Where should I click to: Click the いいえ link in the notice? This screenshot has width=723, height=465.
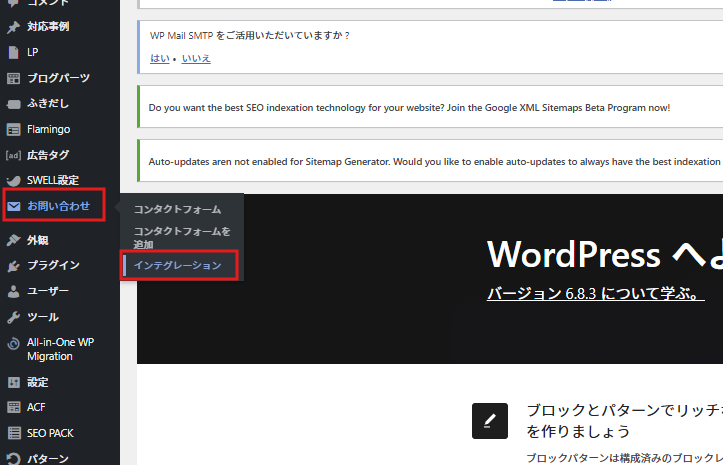point(196,58)
